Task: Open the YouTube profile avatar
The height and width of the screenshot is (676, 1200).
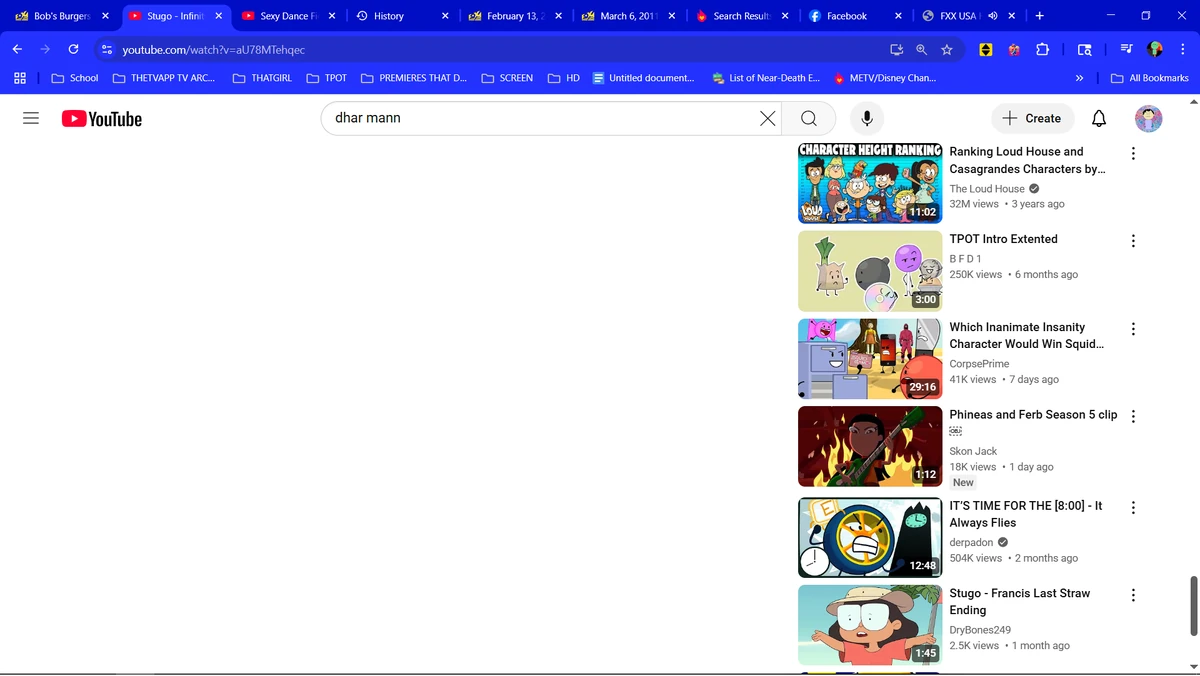Action: [1148, 118]
